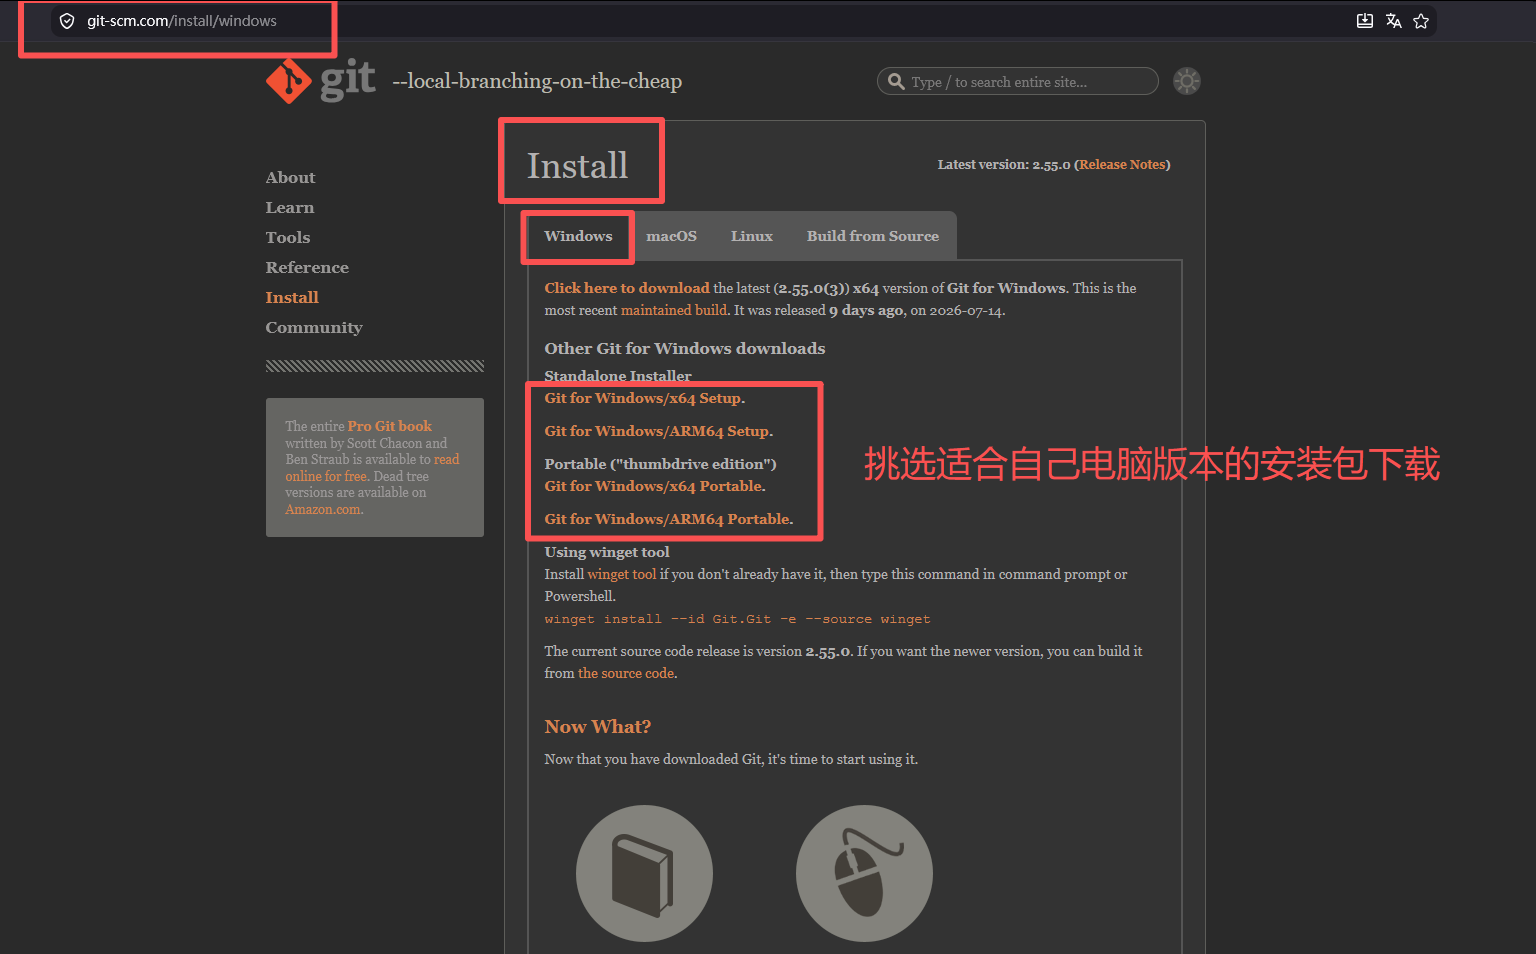The image size is (1536, 954).
Task: Open the 'maintained build' link
Action: point(674,310)
